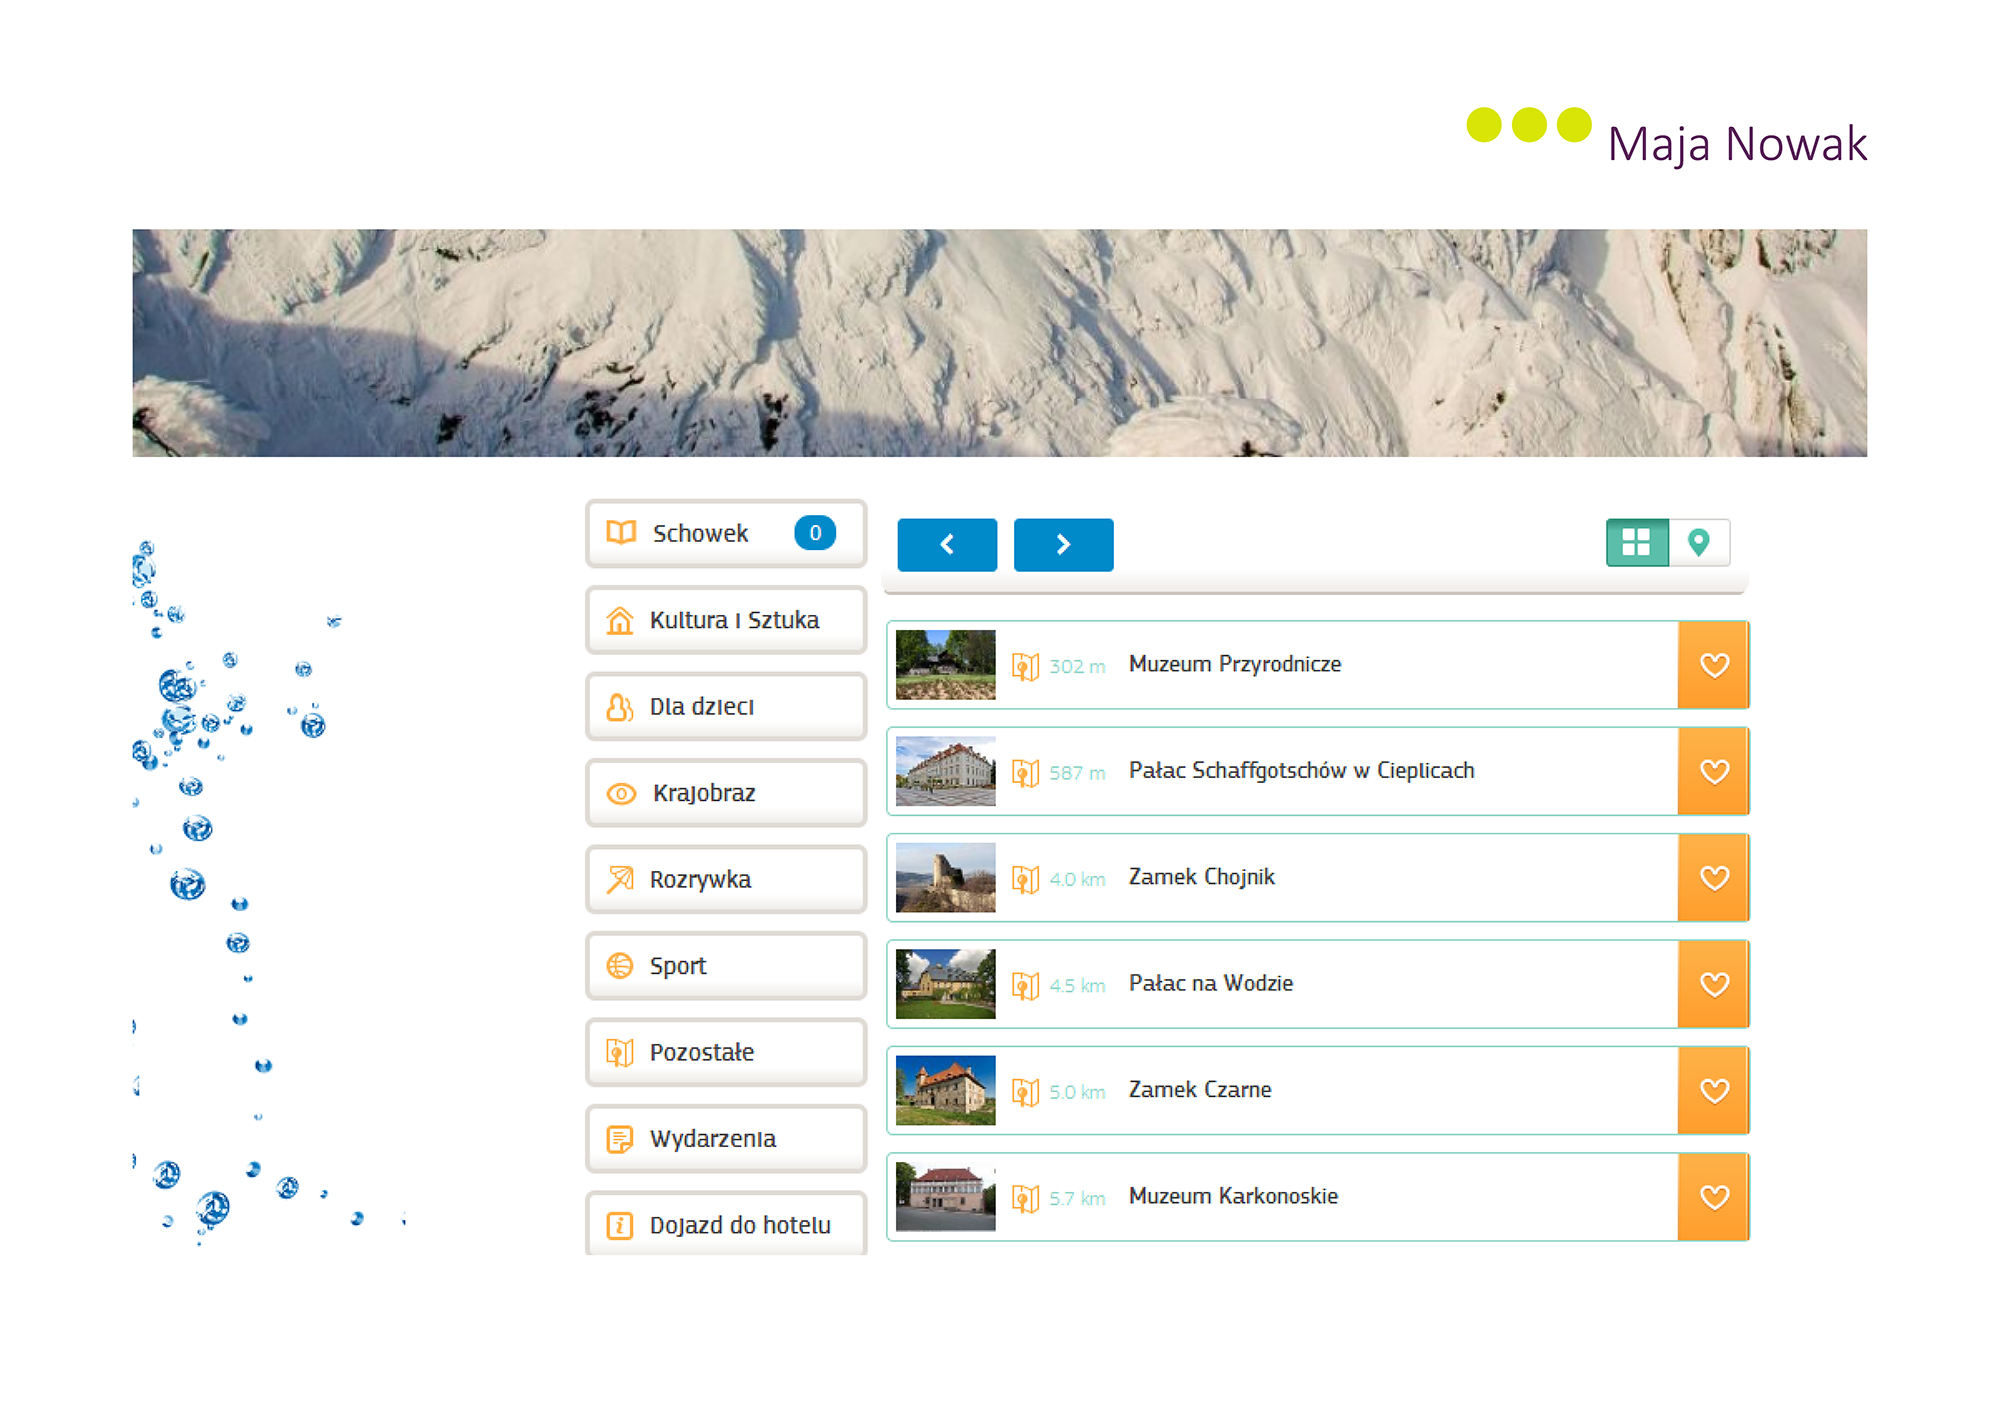This screenshot has height=1425, width=2000.
Task: Open the Schowek clipboard menu
Action: click(726, 533)
